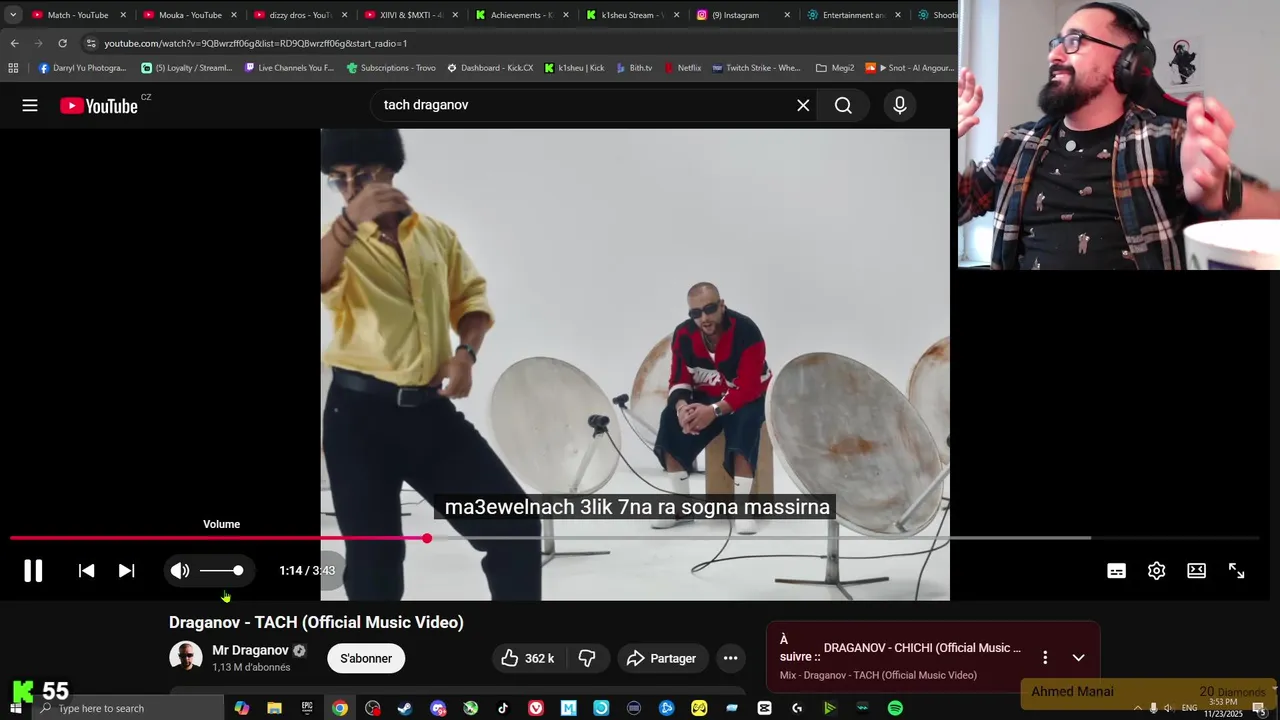This screenshot has height=720, width=1280.
Task: Reload the page with refresh icon
Action: click(62, 43)
